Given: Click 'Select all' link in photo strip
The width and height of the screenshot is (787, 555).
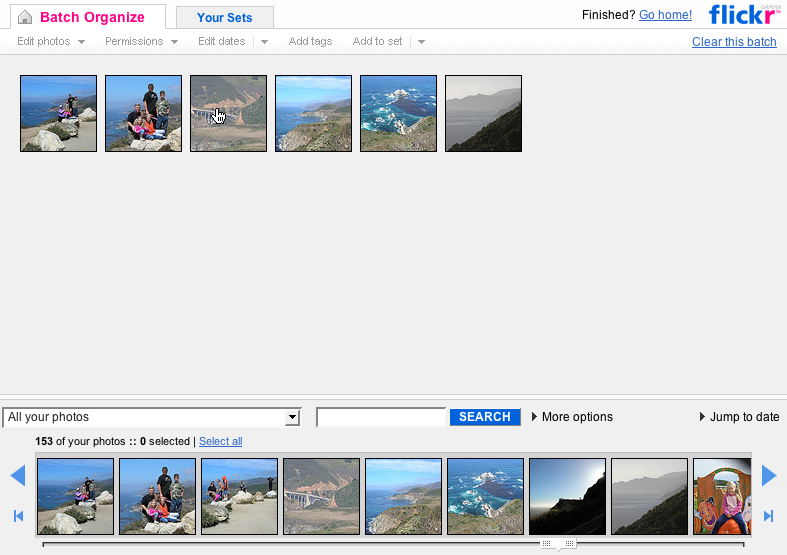Looking at the screenshot, I should pos(220,441).
